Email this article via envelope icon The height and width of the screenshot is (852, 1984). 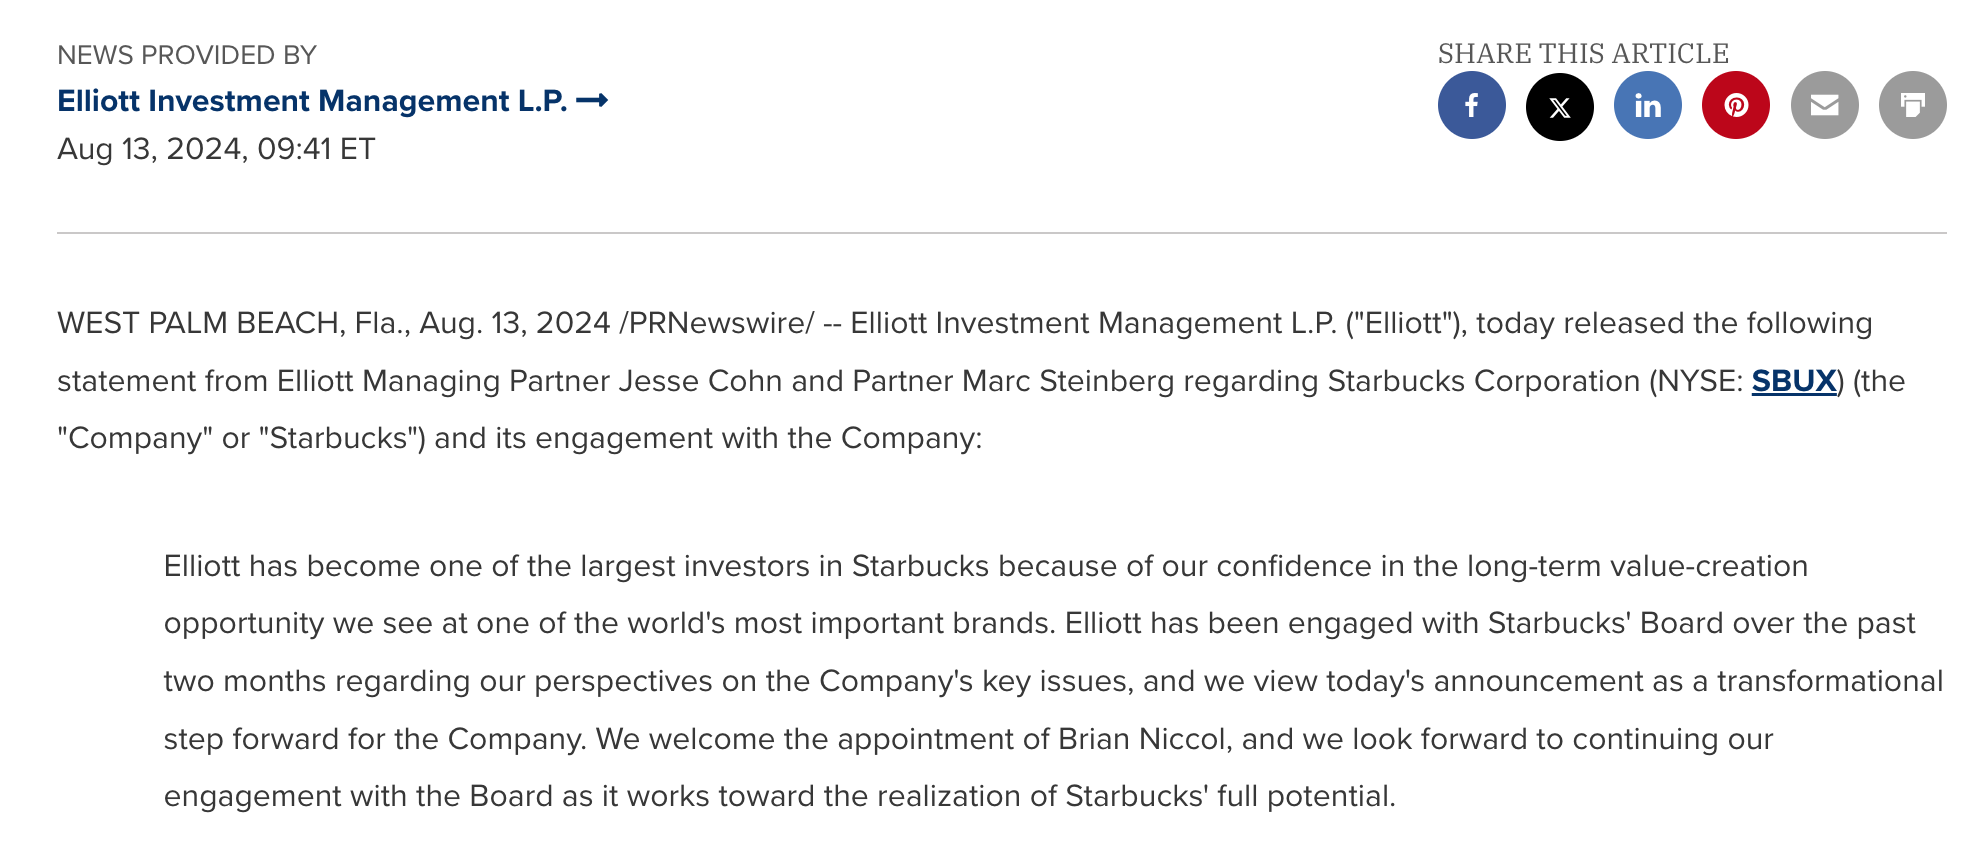pos(1824,105)
